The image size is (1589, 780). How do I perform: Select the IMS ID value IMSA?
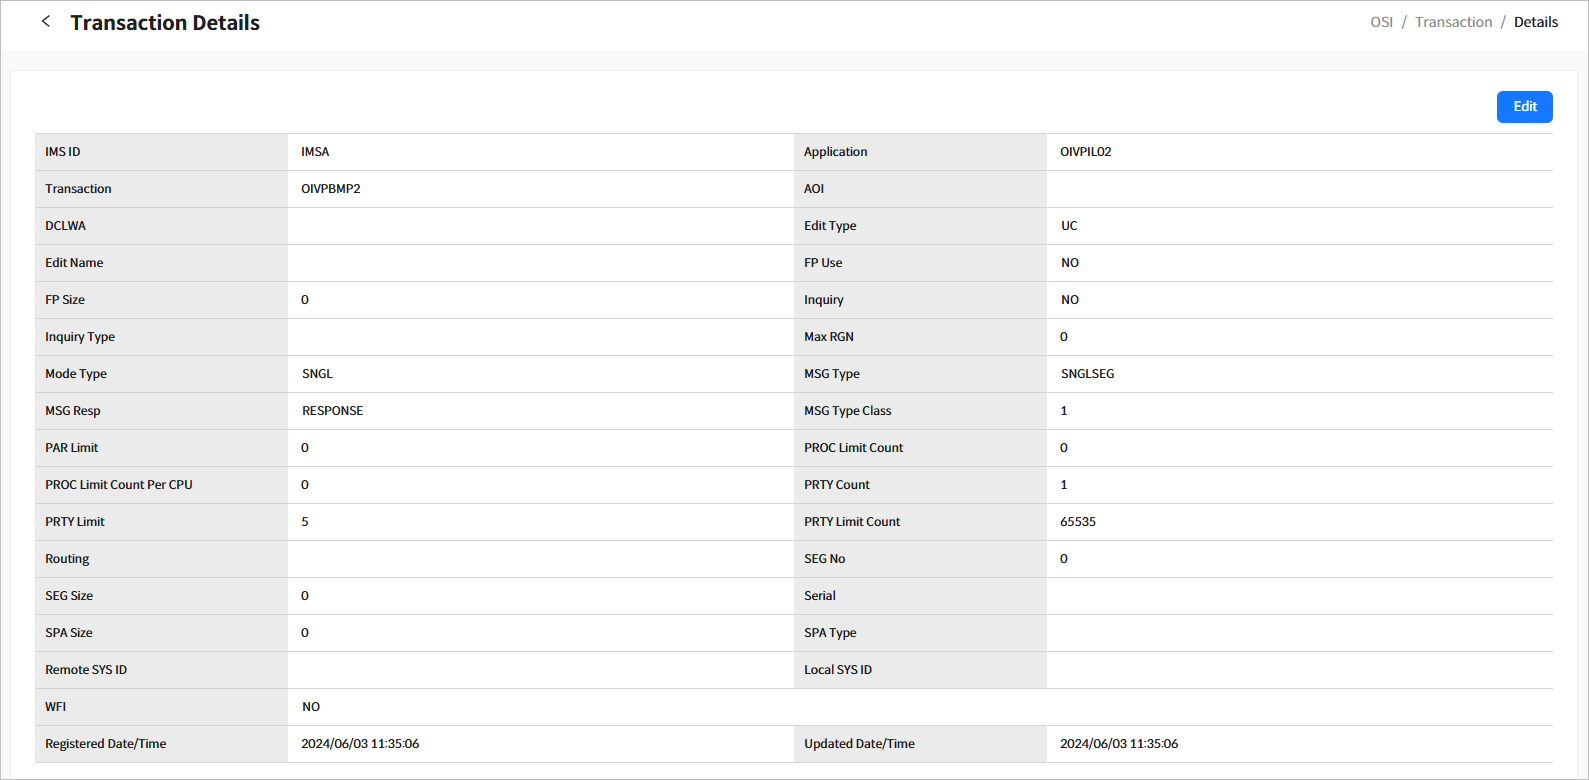click(315, 152)
